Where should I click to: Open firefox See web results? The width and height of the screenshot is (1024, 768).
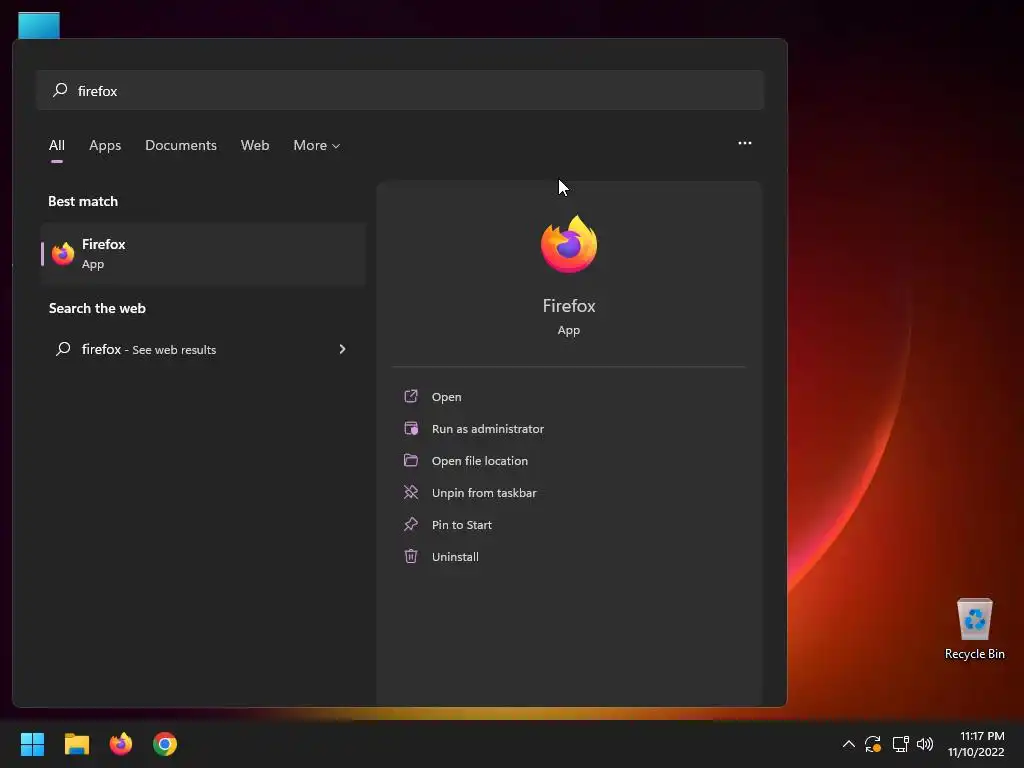tap(203, 349)
